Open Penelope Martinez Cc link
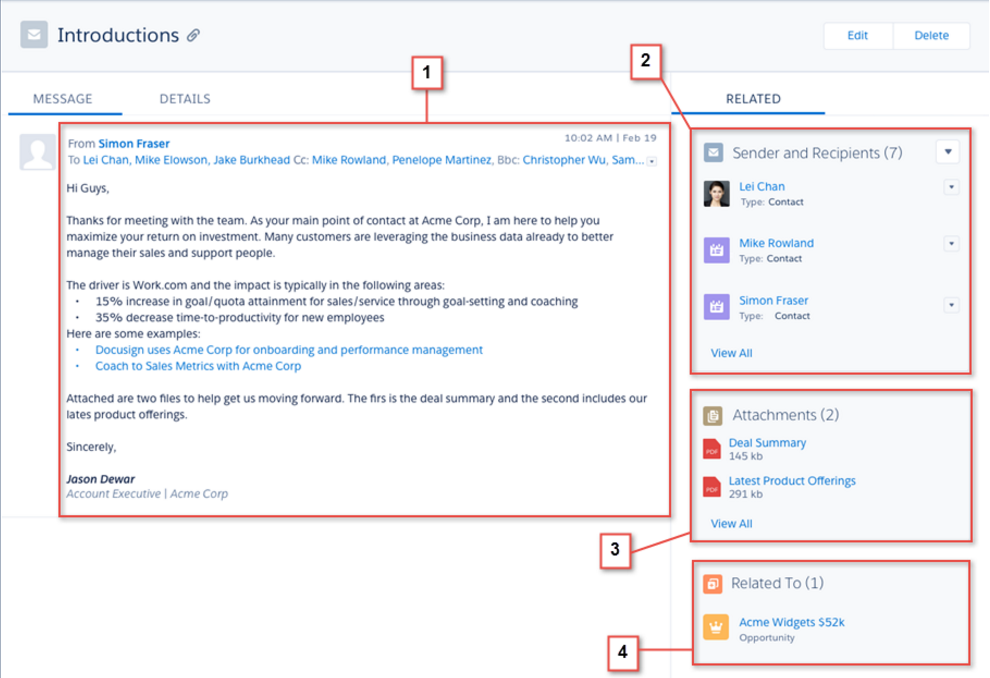 [441, 160]
